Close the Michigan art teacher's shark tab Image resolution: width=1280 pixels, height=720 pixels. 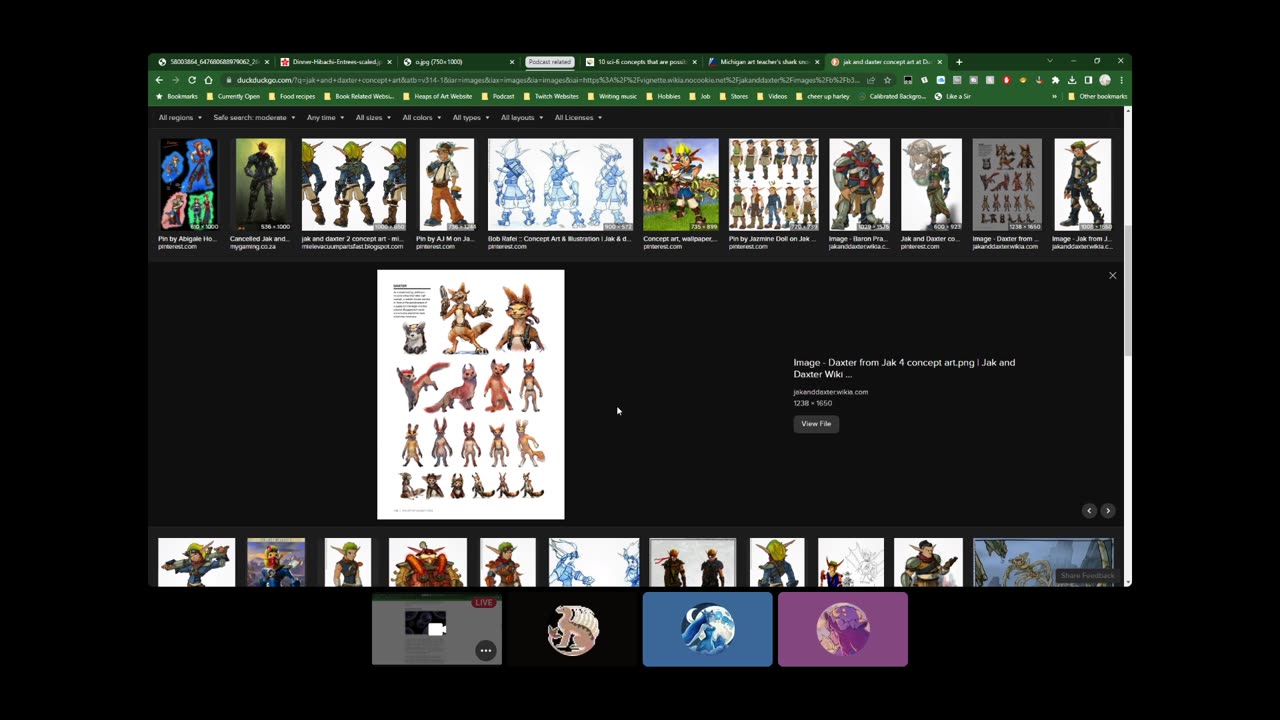click(817, 62)
